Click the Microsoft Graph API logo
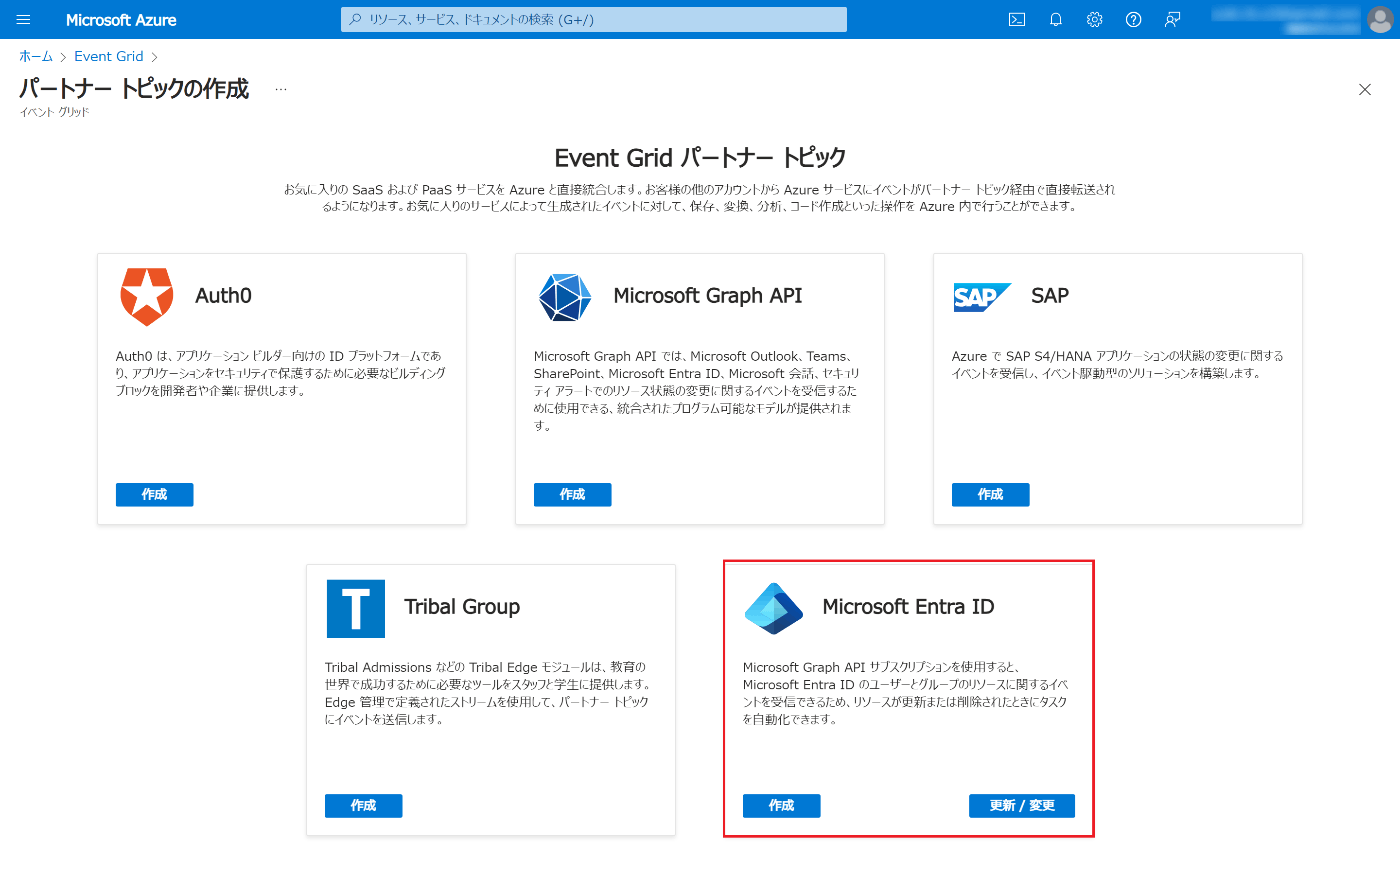1400x875 pixels. click(x=565, y=296)
